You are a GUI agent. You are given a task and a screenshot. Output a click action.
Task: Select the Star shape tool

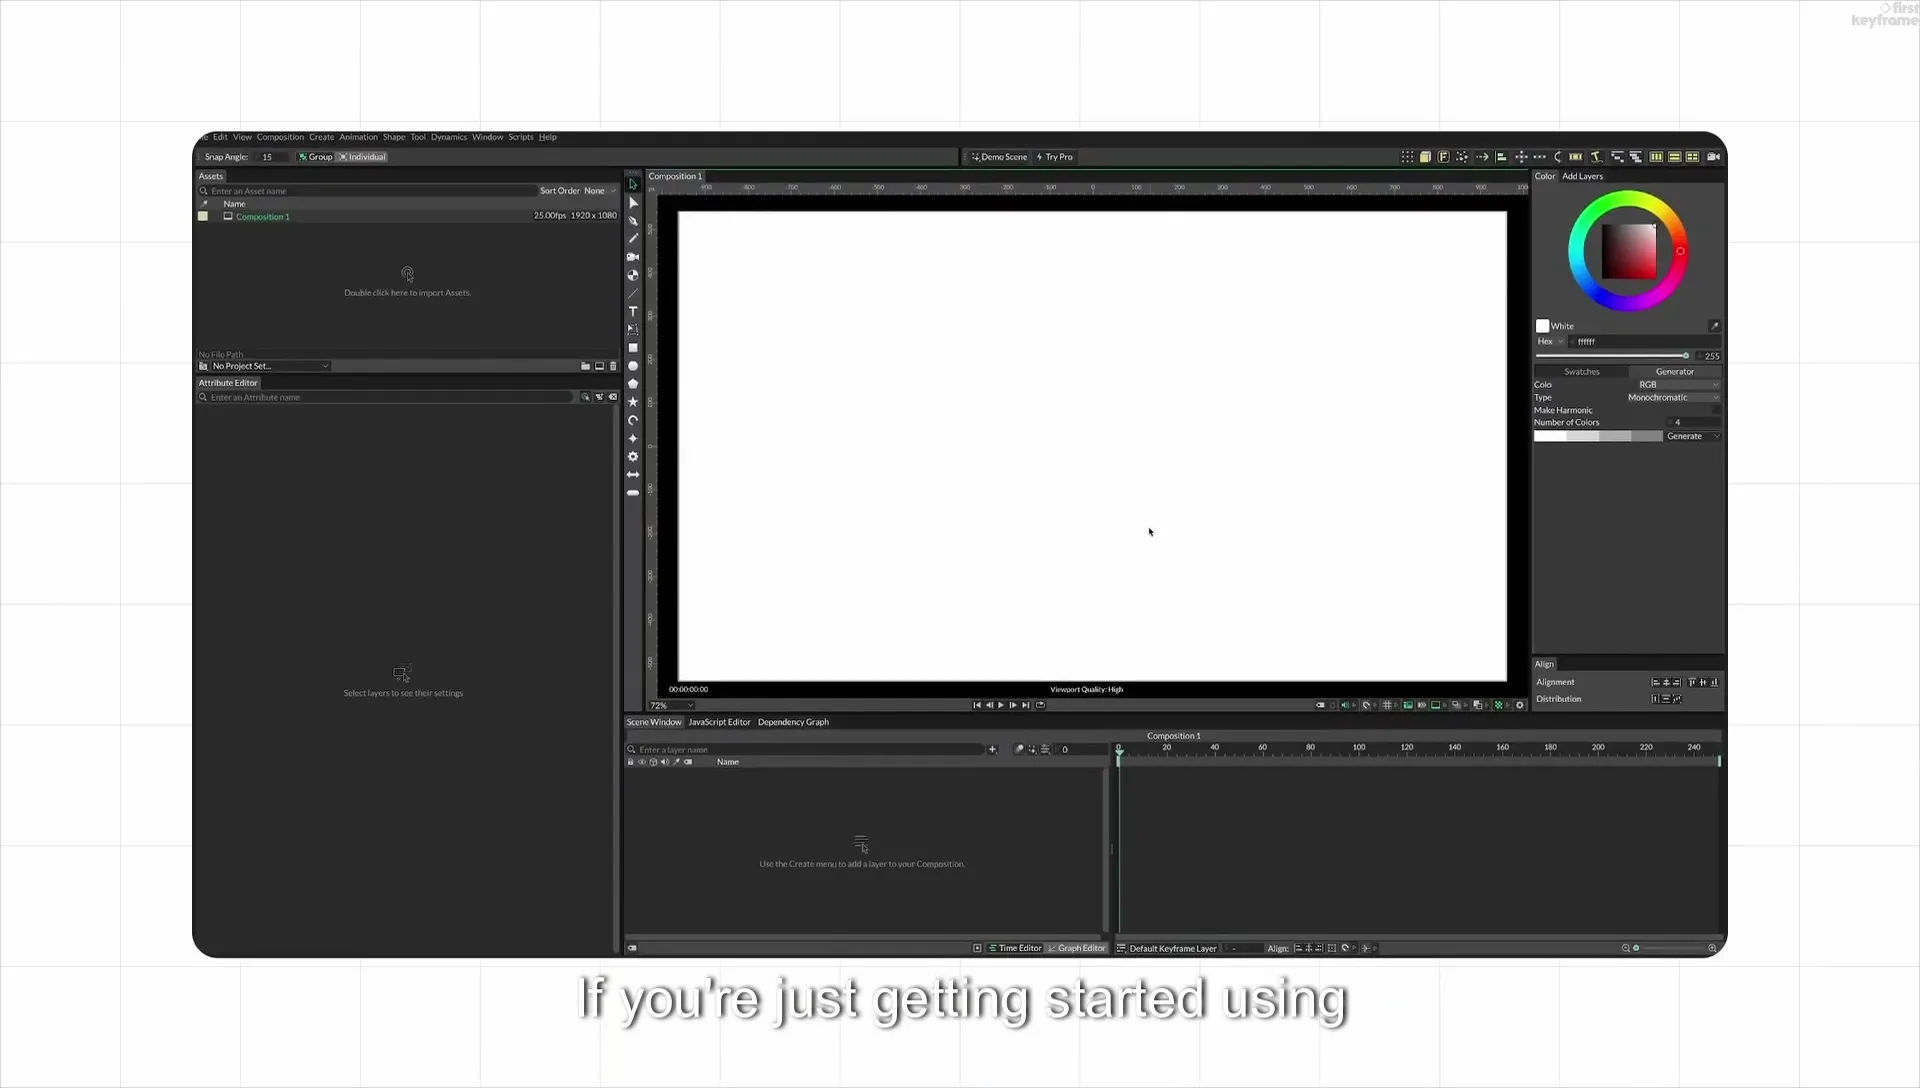pos(633,402)
